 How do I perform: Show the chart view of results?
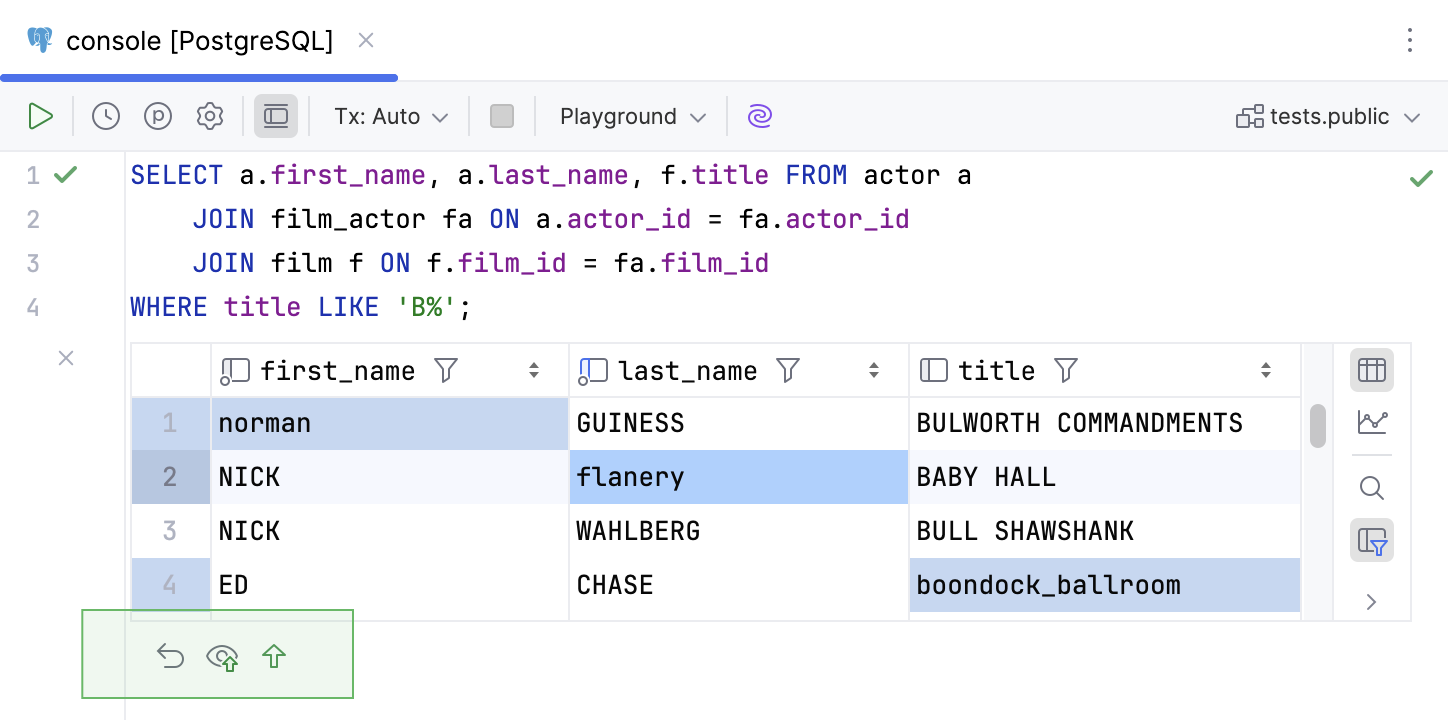[1372, 422]
